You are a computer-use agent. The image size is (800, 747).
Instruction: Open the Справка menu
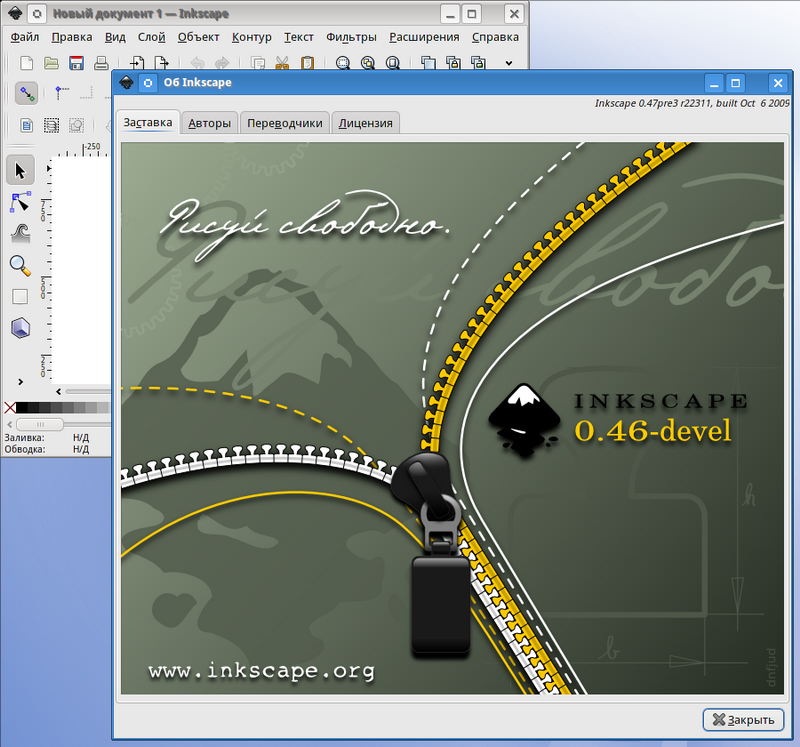coord(495,37)
